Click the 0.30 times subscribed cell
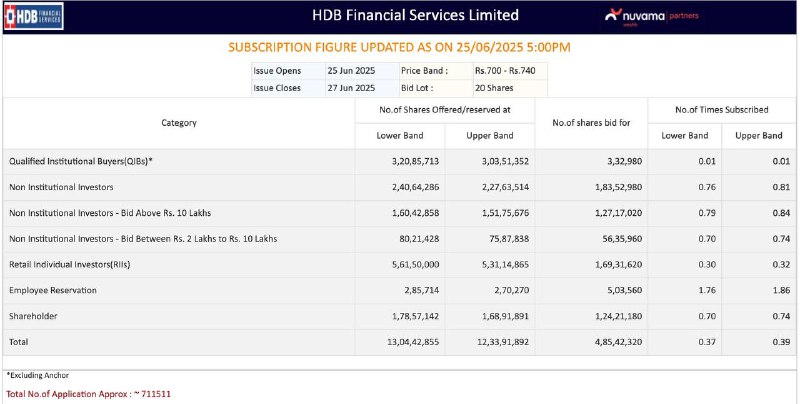 pyautogui.click(x=707, y=265)
